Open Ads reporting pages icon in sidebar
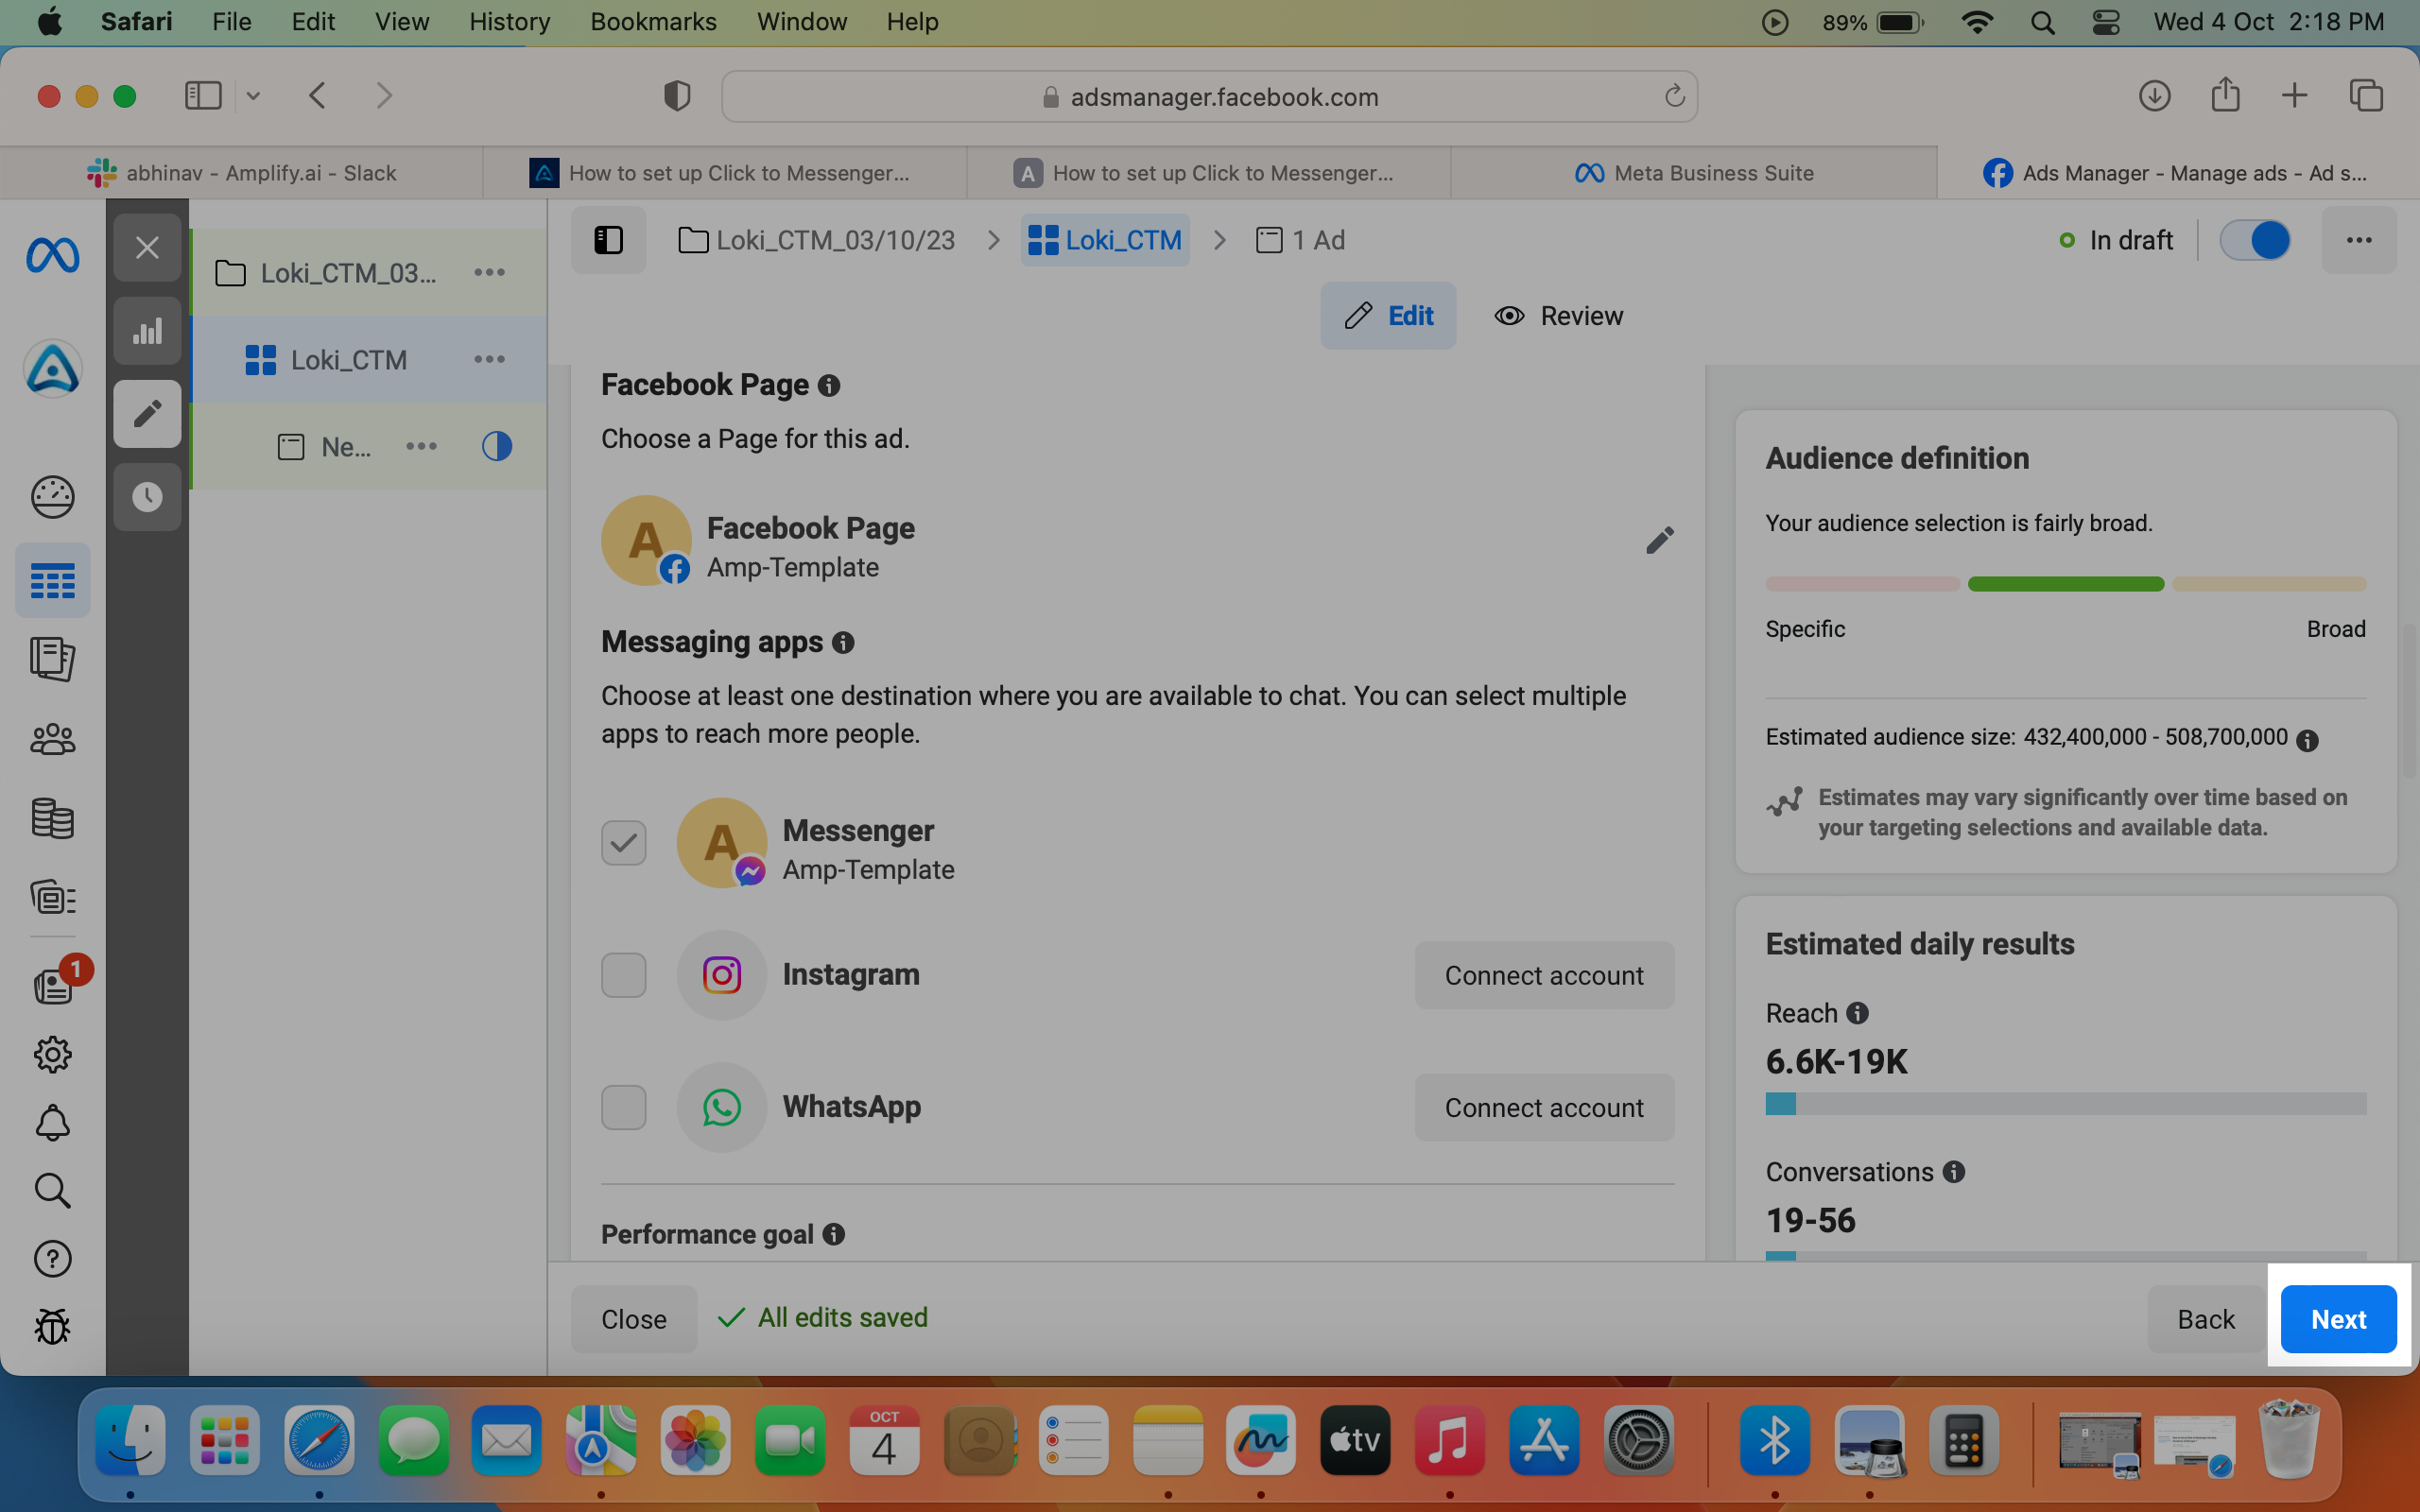Screen dimensions: 2420x1512 pos(52,660)
